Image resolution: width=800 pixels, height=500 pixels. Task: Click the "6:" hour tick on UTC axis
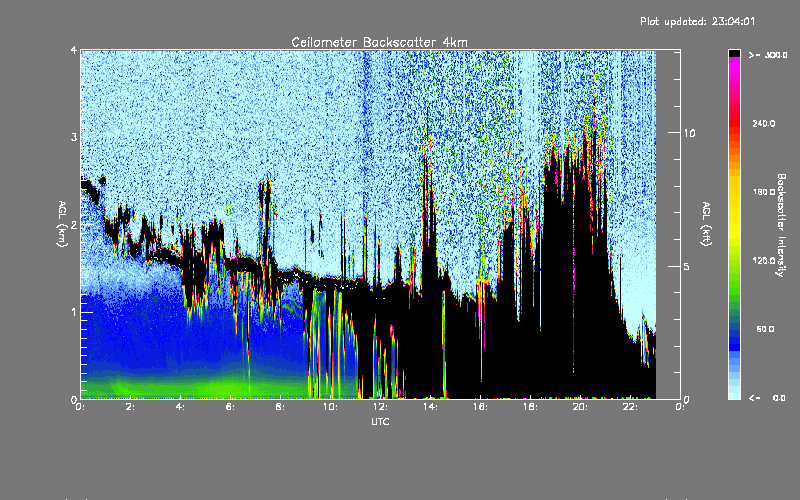coord(230,407)
